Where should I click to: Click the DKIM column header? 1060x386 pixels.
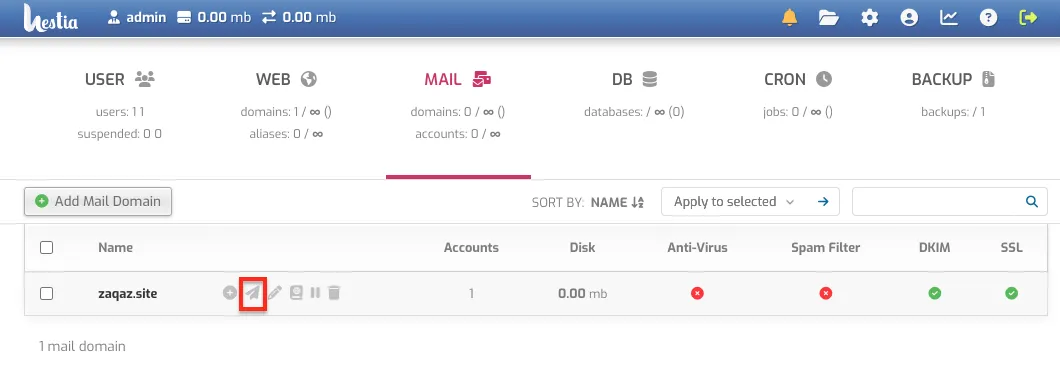click(x=934, y=247)
